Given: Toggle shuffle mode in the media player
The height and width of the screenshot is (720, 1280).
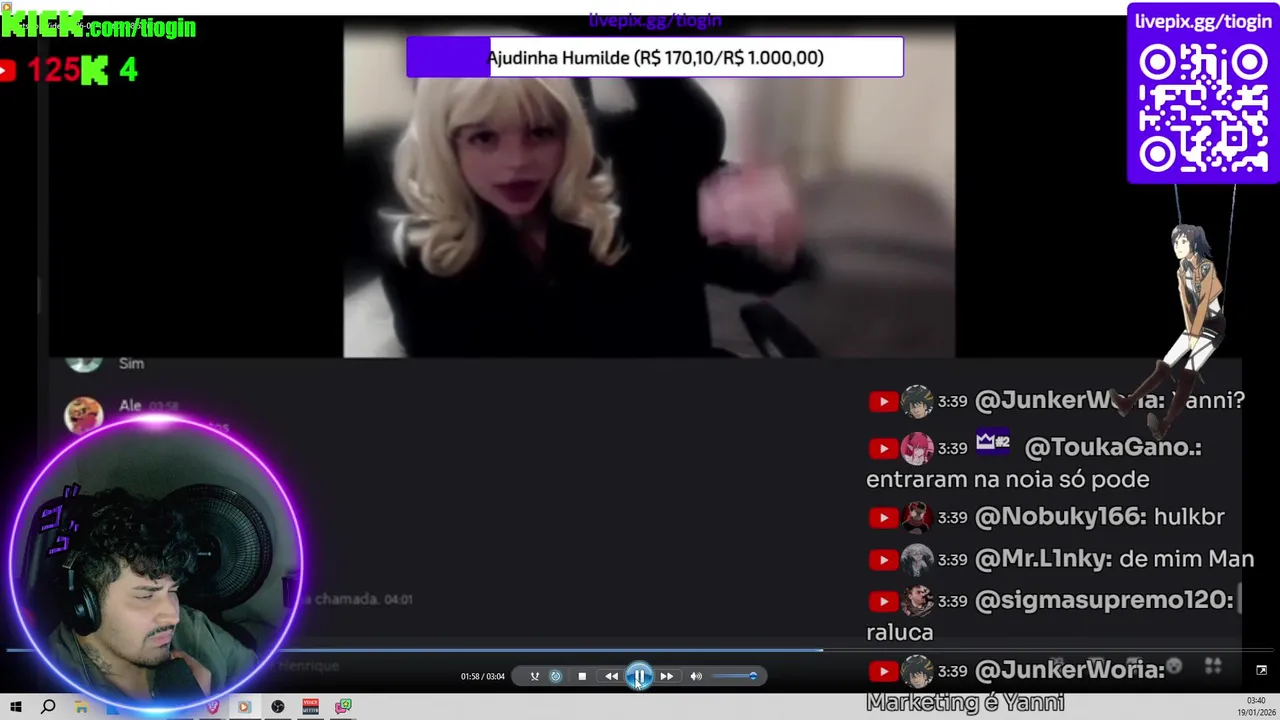Looking at the screenshot, I should point(534,677).
